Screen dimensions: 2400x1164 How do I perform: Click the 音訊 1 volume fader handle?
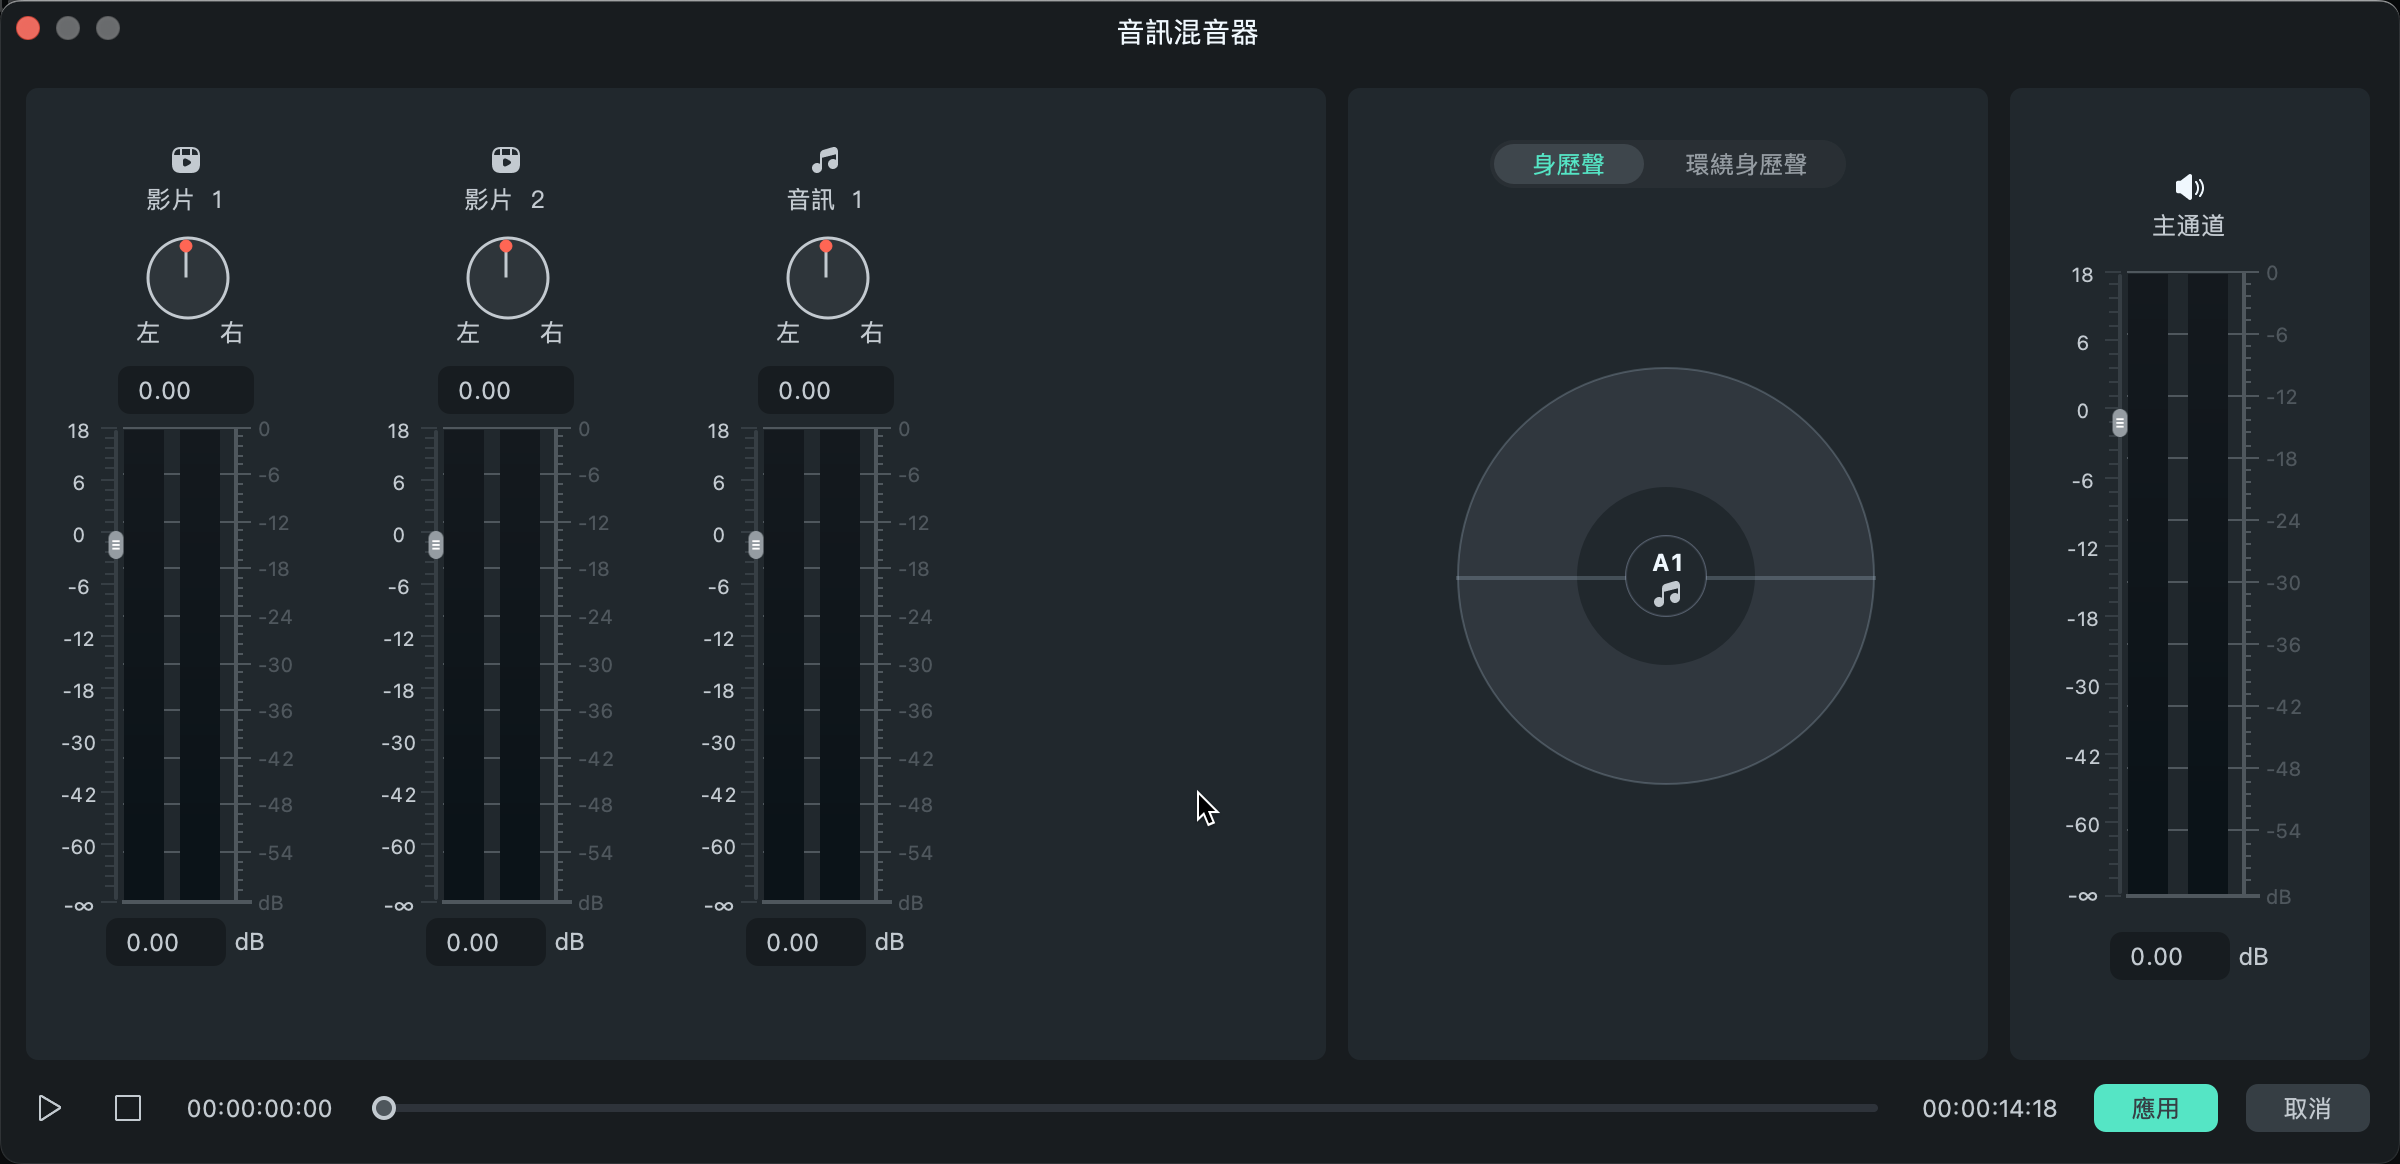756,545
